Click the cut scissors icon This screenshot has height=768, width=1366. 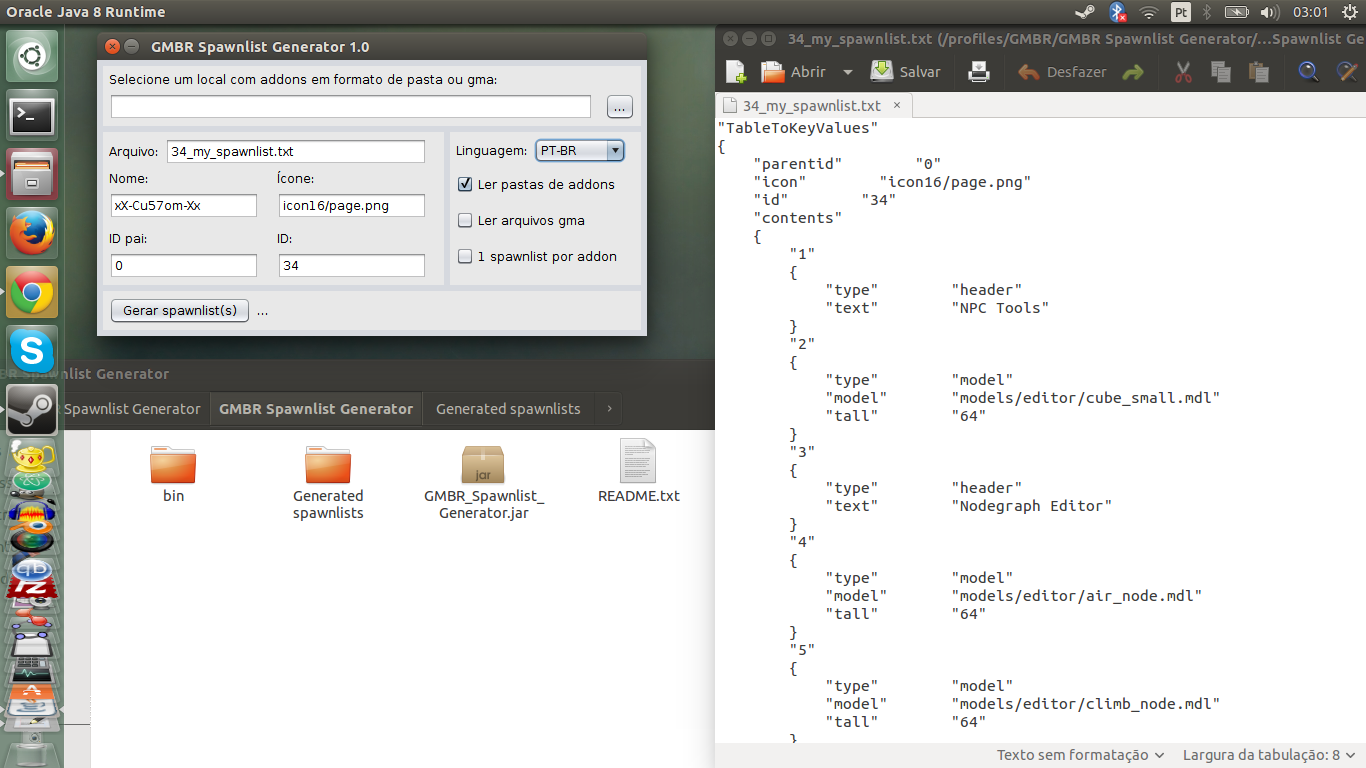pos(1183,72)
